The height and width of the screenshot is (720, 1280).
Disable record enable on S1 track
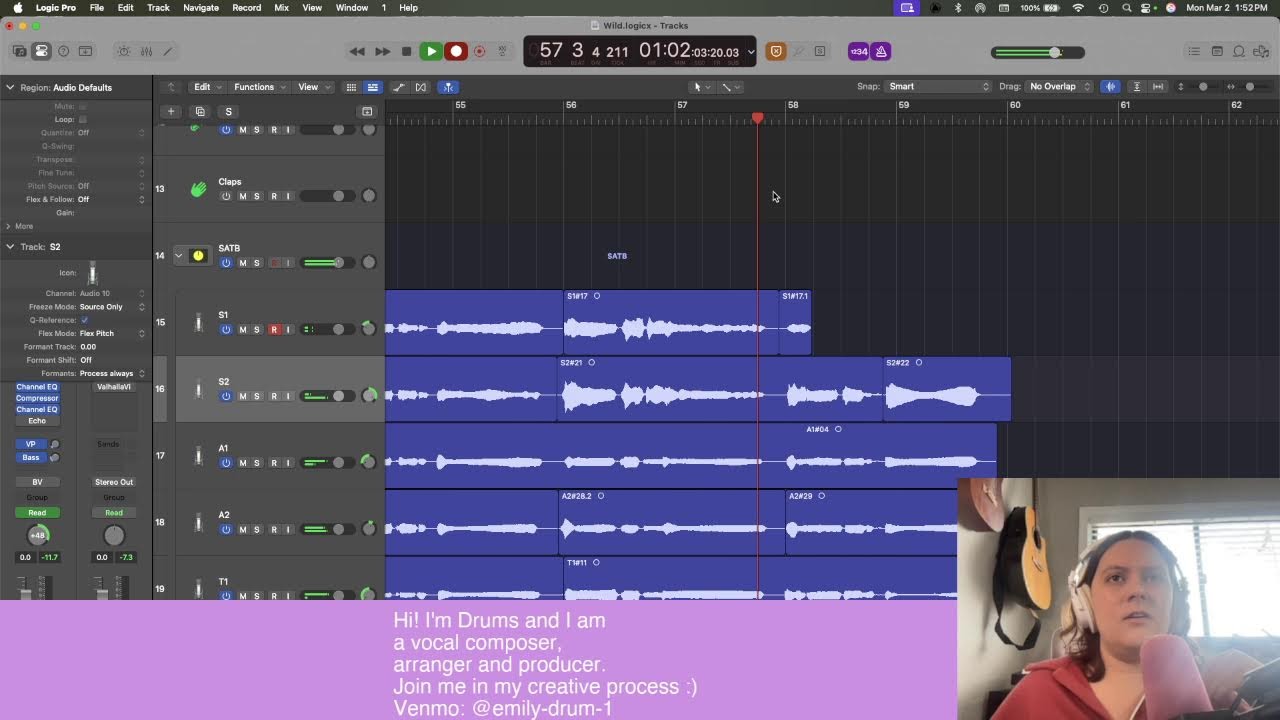click(x=273, y=329)
